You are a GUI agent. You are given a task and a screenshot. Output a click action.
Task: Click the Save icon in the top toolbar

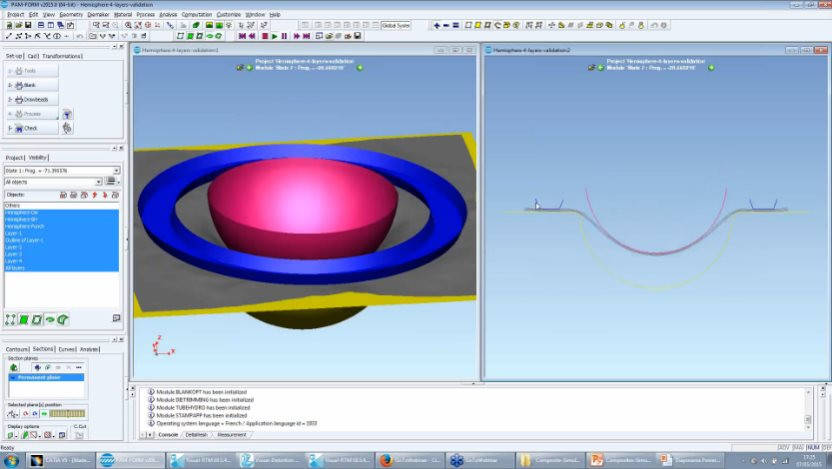pos(28,25)
